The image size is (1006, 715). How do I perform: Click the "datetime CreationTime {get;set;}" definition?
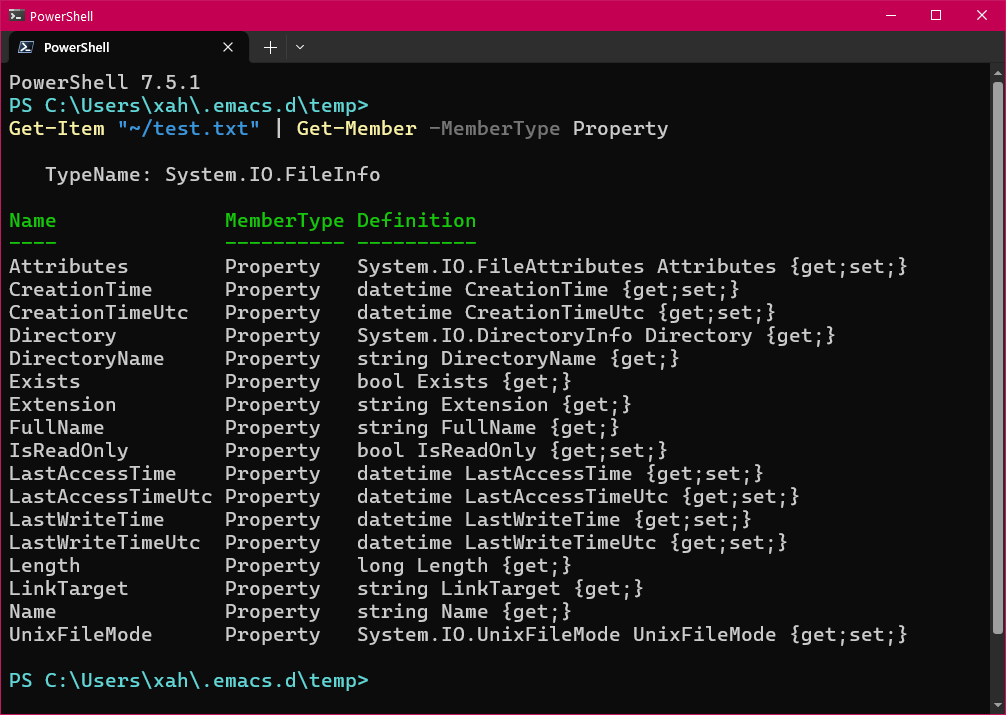click(x=549, y=289)
